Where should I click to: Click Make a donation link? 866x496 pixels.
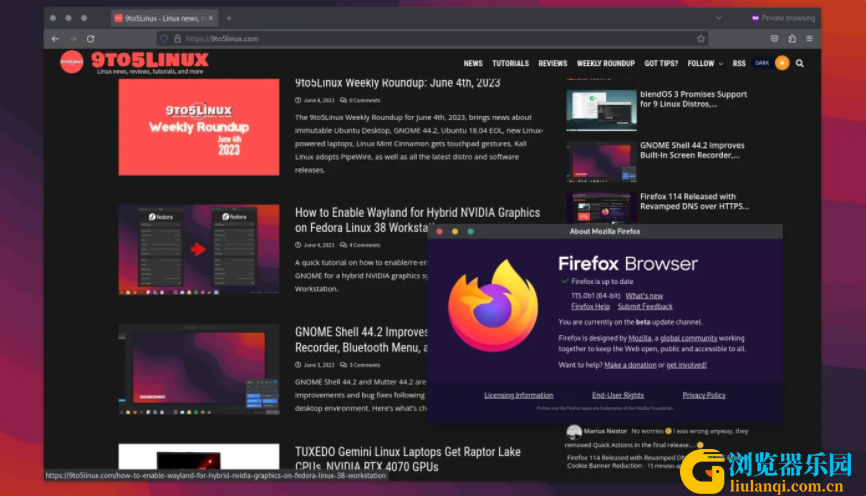pyautogui.click(x=630, y=365)
